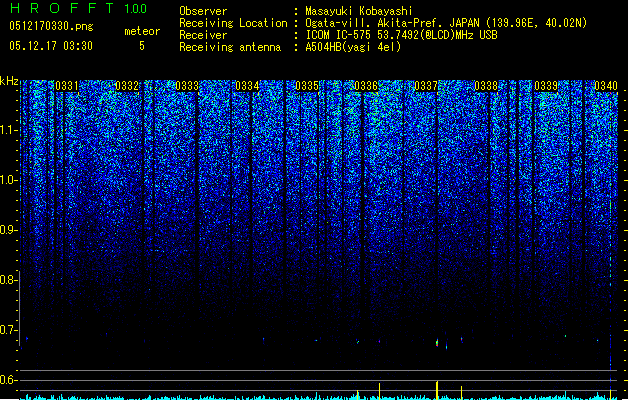
Task: Click the 0337 time marker
Action: pos(426,86)
